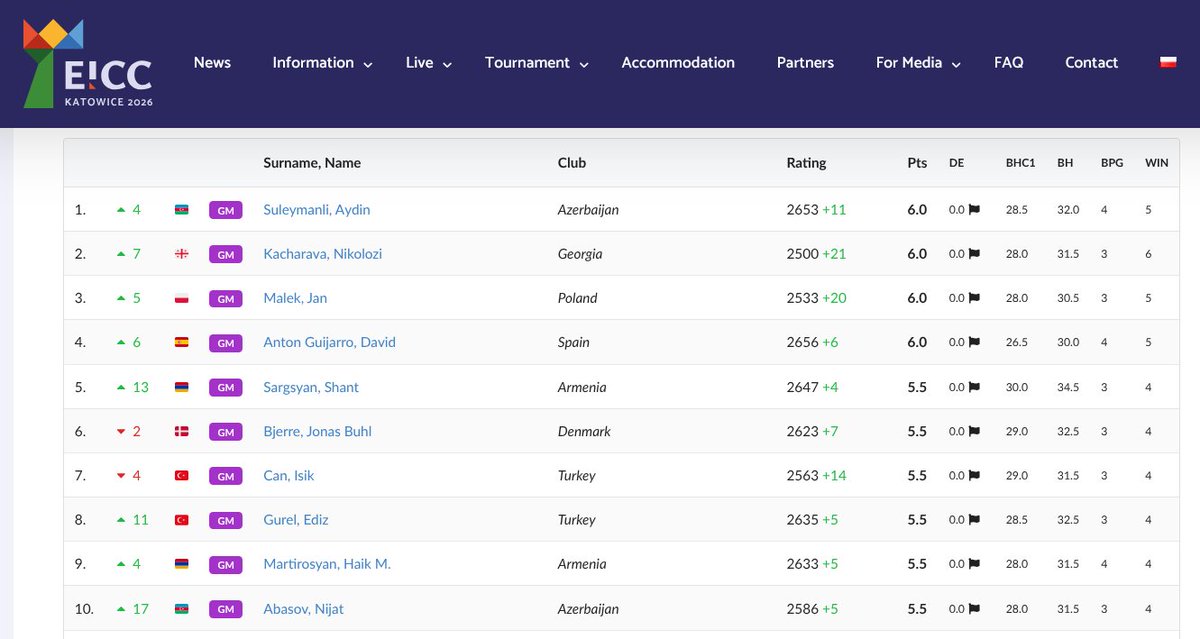
Task: Open the News menu item
Action: (212, 62)
